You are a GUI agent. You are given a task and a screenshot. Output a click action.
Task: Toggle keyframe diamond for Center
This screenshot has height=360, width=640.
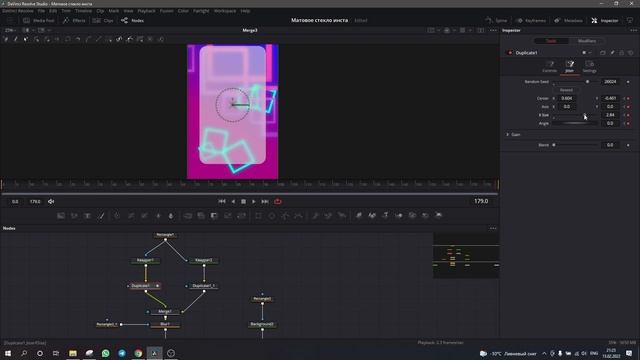(x=628, y=98)
